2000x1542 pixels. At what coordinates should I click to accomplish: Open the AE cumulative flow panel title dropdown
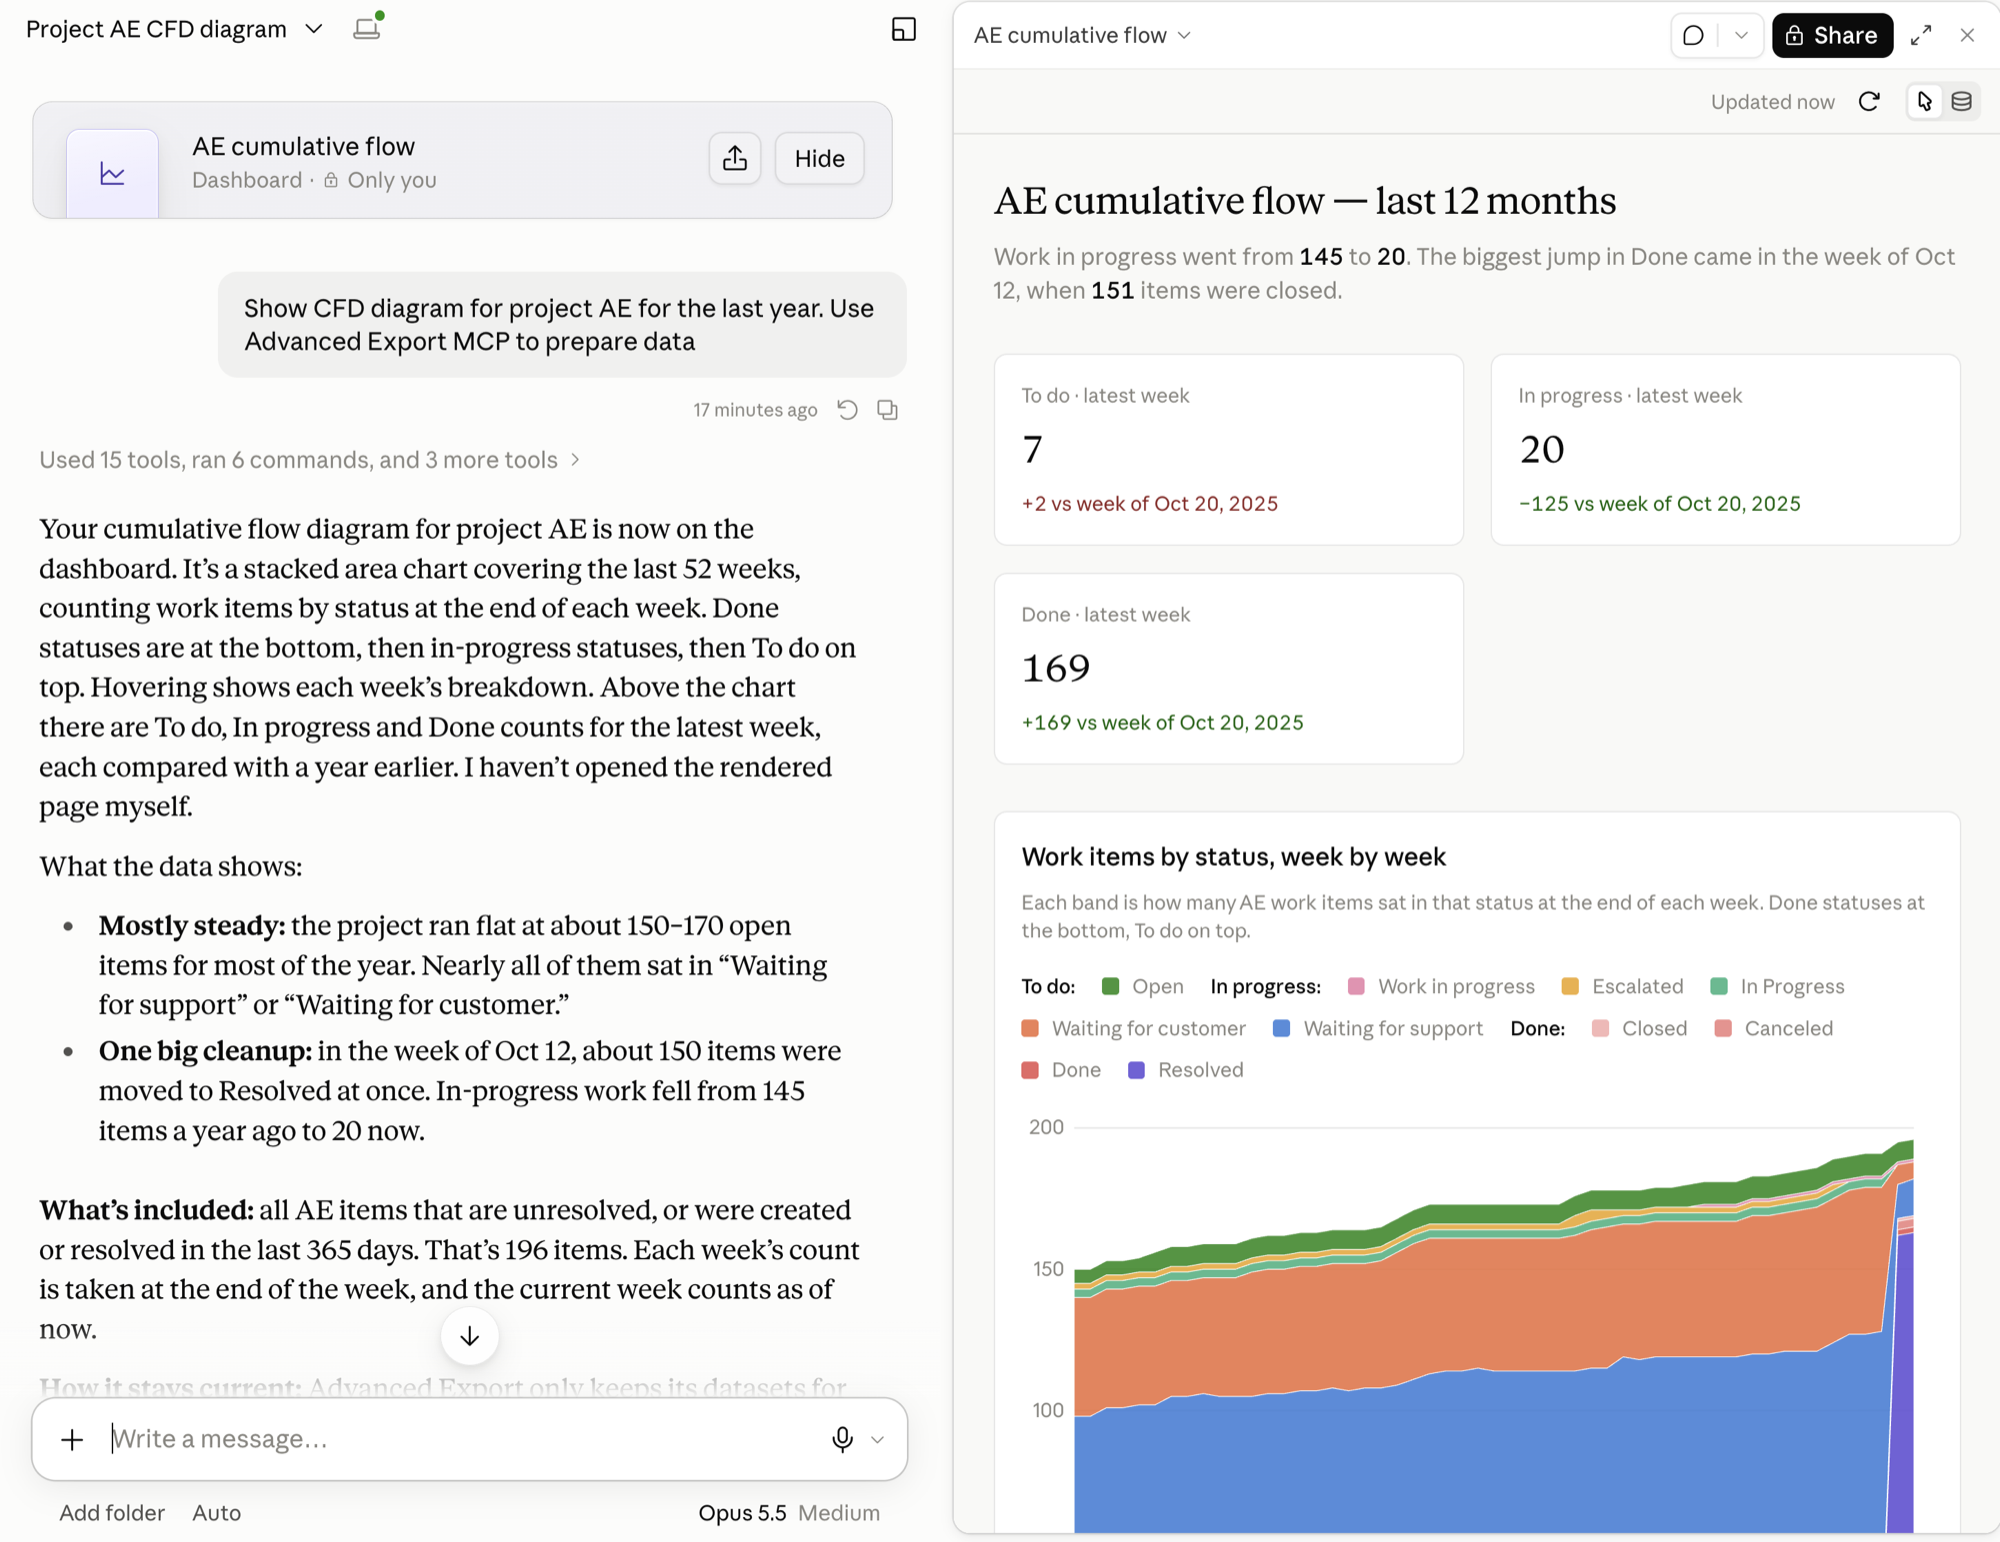[1082, 35]
